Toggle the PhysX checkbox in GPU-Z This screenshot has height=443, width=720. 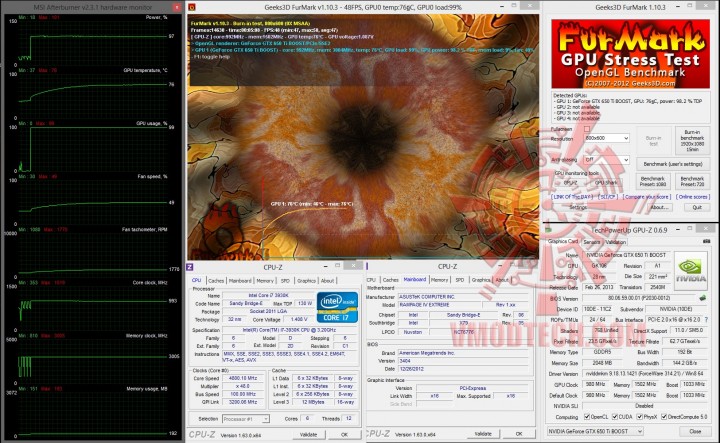640,417
